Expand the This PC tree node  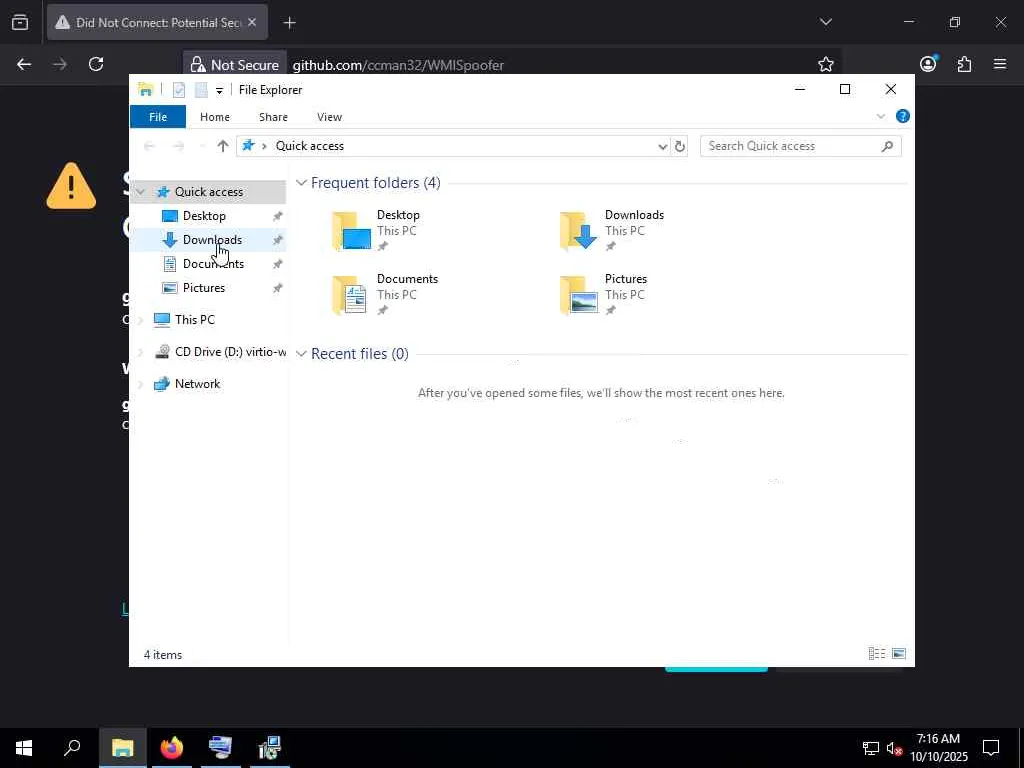click(x=140, y=320)
